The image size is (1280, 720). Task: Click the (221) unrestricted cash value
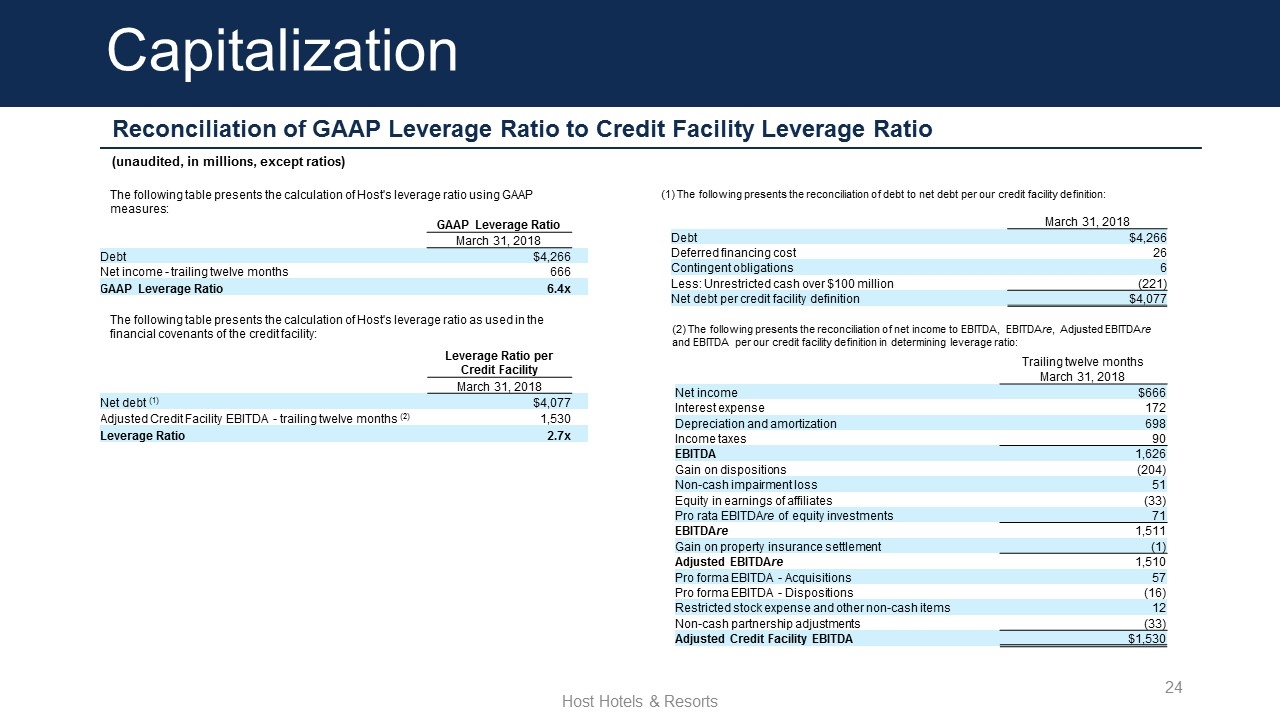point(1153,283)
